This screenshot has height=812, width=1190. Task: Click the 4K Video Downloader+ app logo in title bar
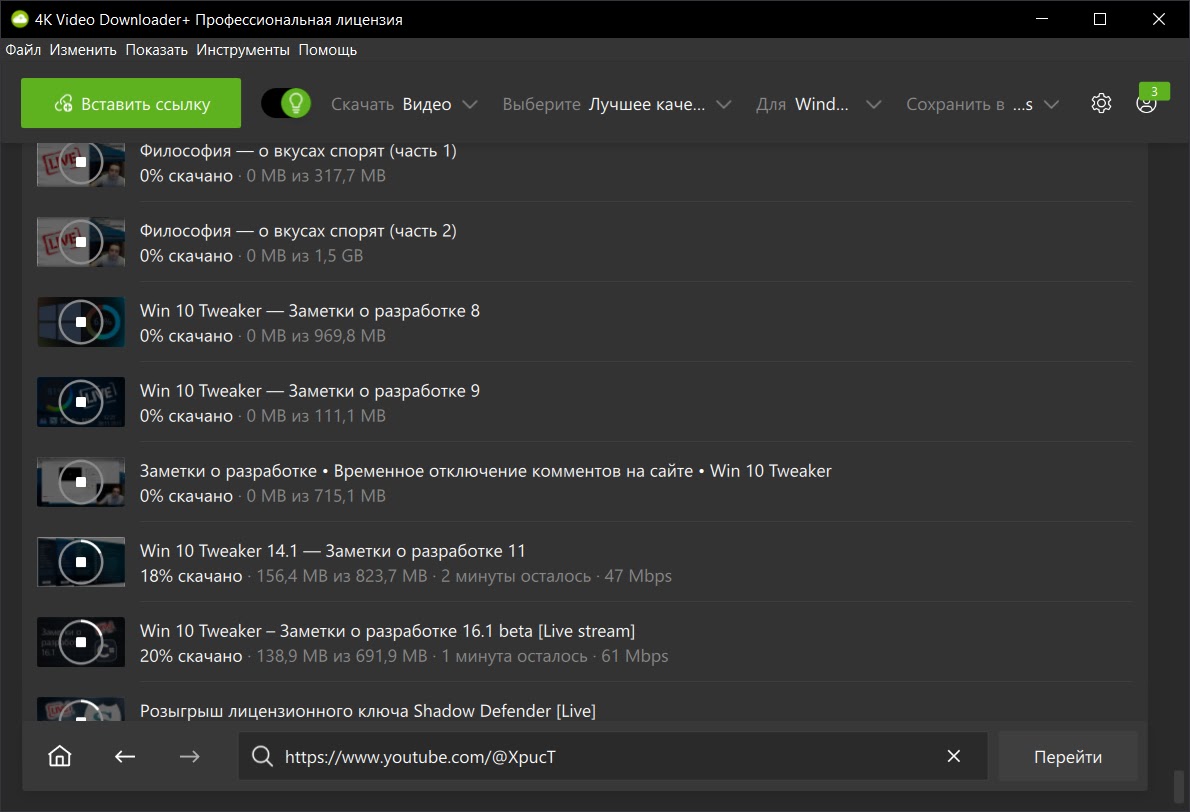(x=20, y=19)
